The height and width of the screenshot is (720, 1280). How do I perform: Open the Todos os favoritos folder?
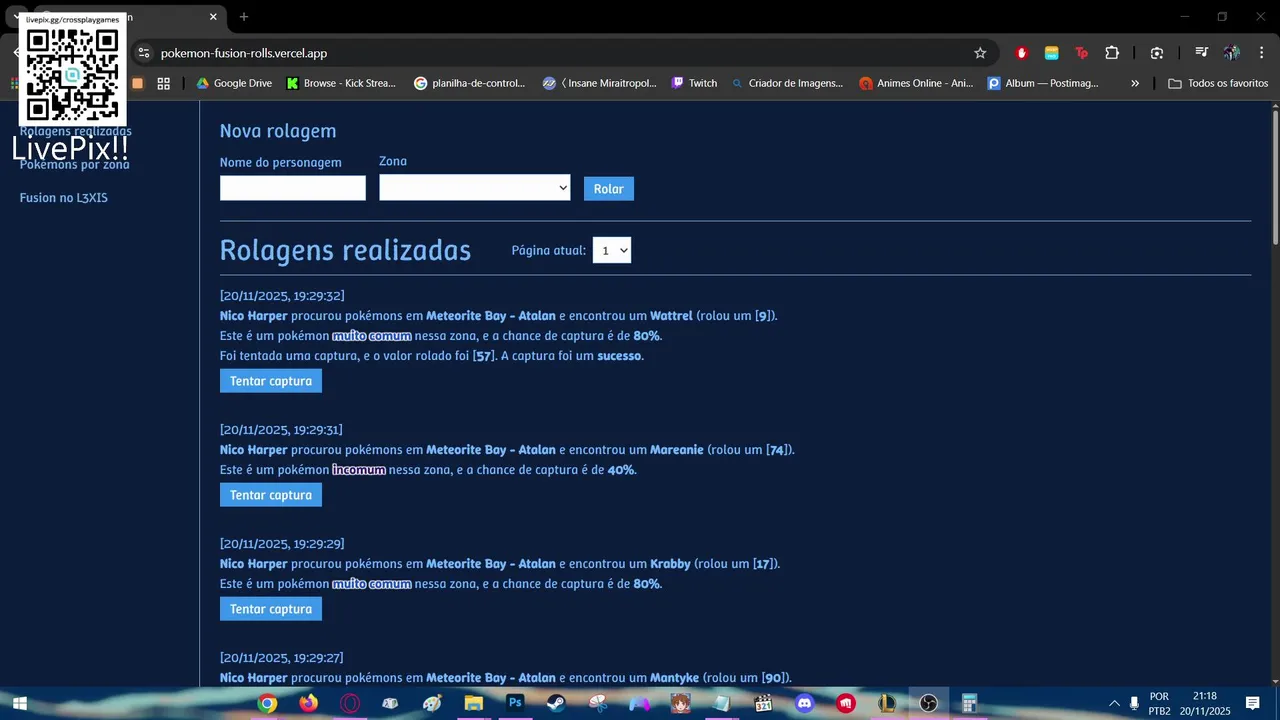point(1218,83)
